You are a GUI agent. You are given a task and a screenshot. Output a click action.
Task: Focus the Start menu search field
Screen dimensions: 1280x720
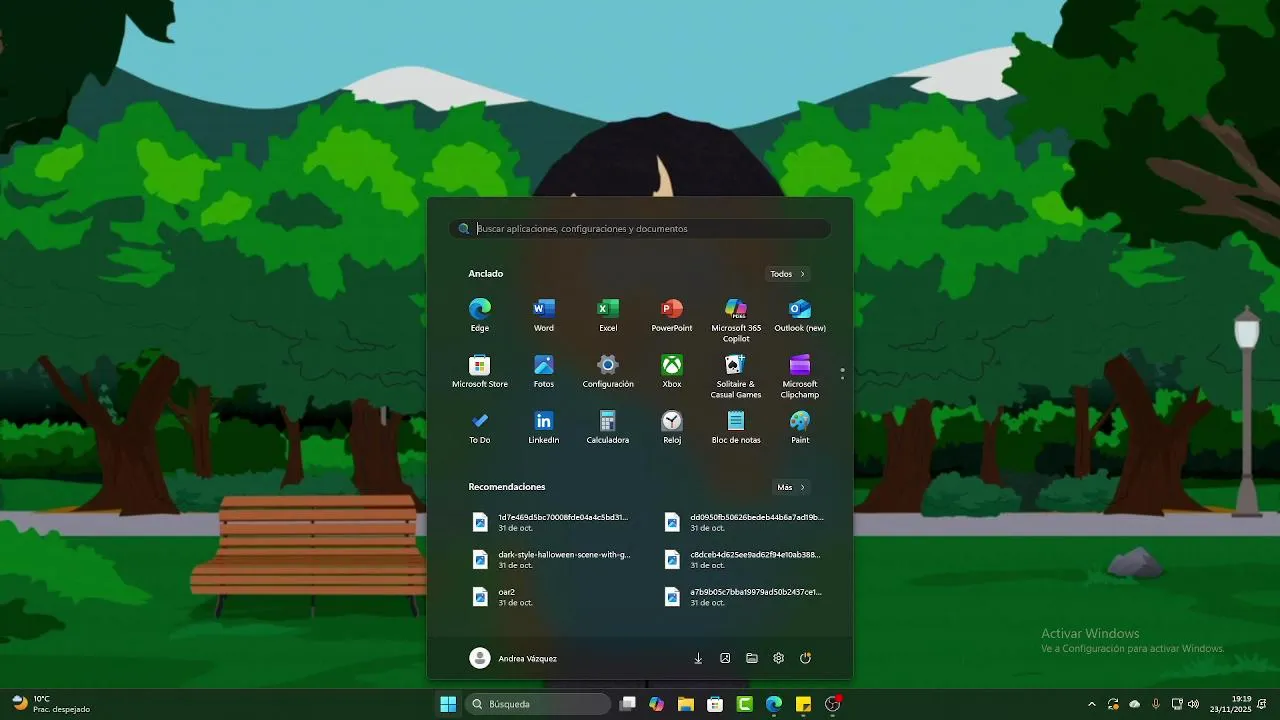[640, 229]
